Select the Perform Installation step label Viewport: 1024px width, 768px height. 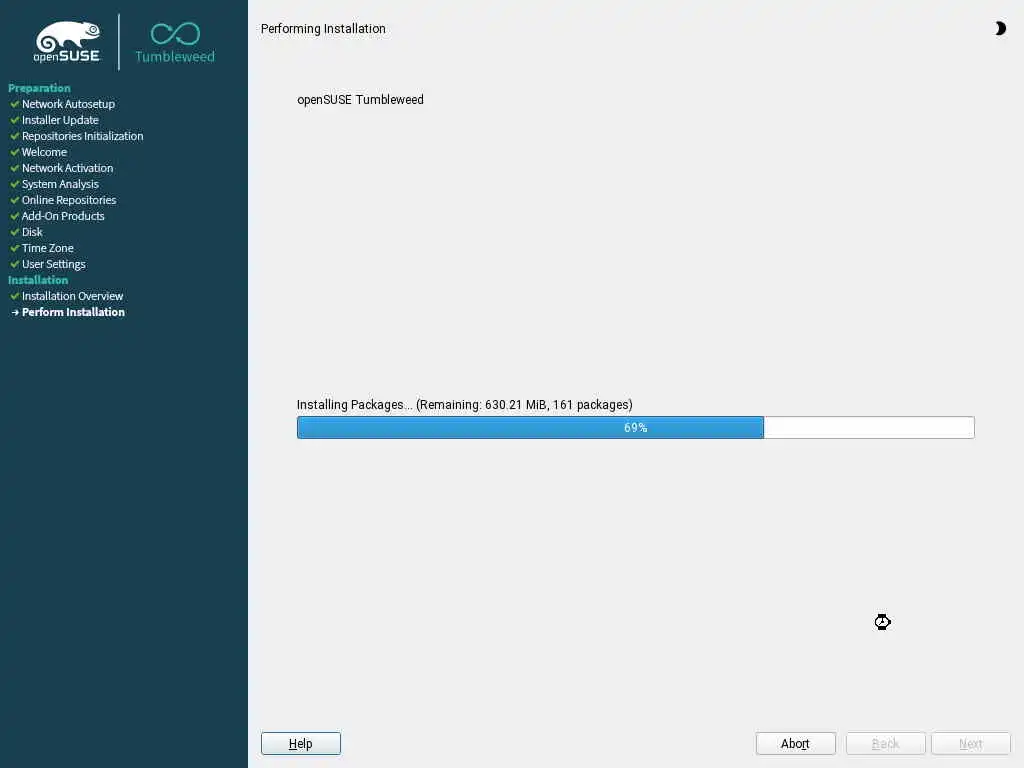(x=73, y=312)
